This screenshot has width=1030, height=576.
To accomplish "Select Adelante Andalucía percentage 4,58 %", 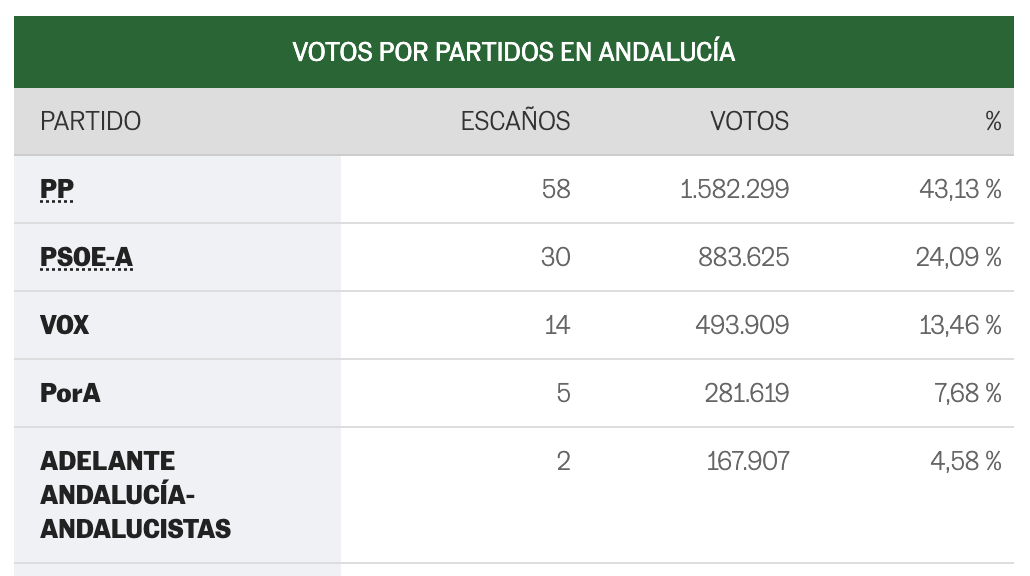I will (966, 461).
